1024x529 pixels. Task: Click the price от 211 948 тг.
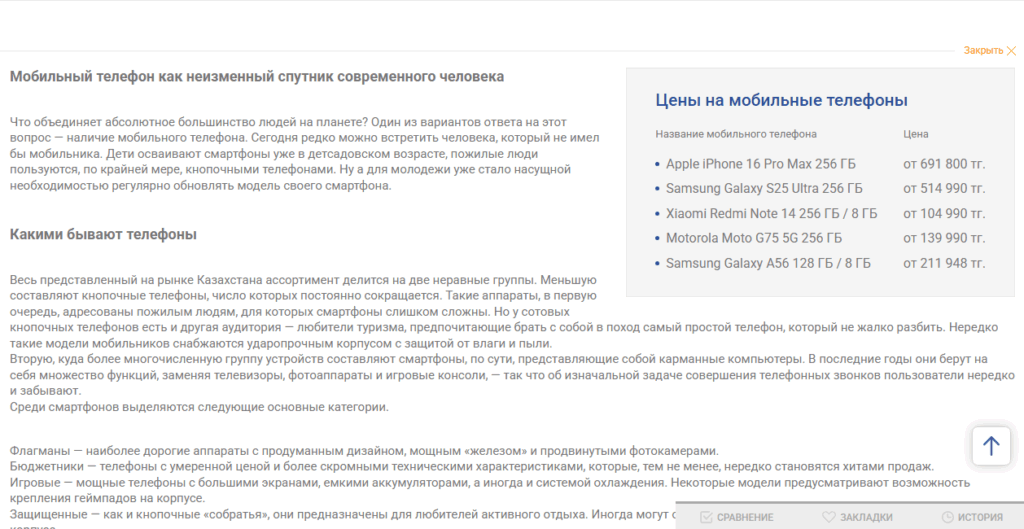943,263
